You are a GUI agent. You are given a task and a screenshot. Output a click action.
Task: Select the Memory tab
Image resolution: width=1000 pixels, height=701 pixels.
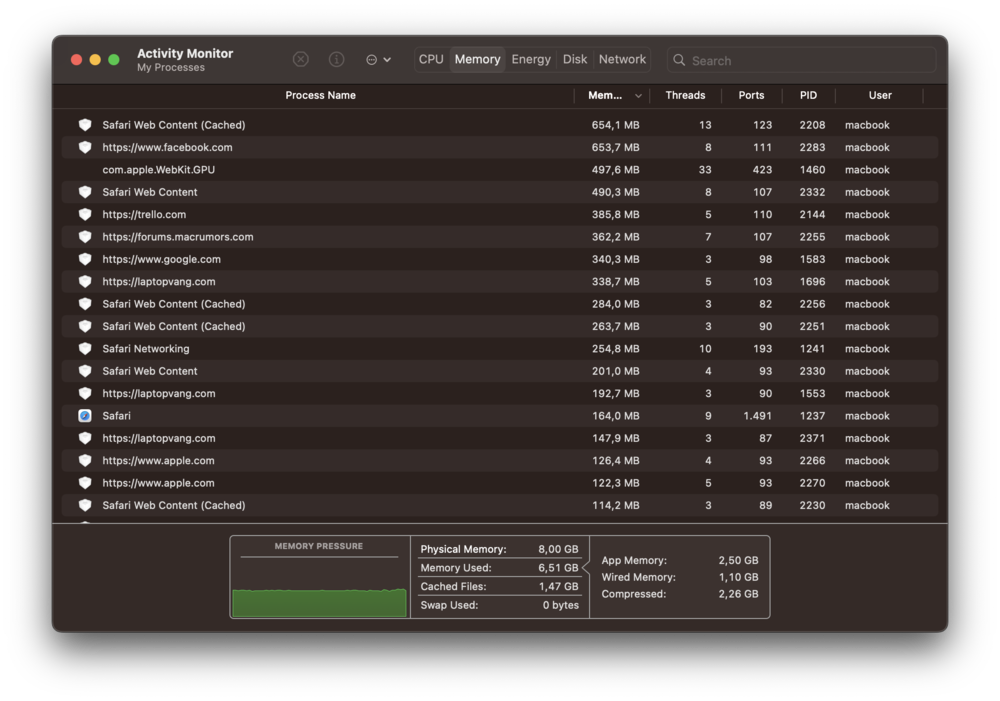pyautogui.click(x=478, y=59)
